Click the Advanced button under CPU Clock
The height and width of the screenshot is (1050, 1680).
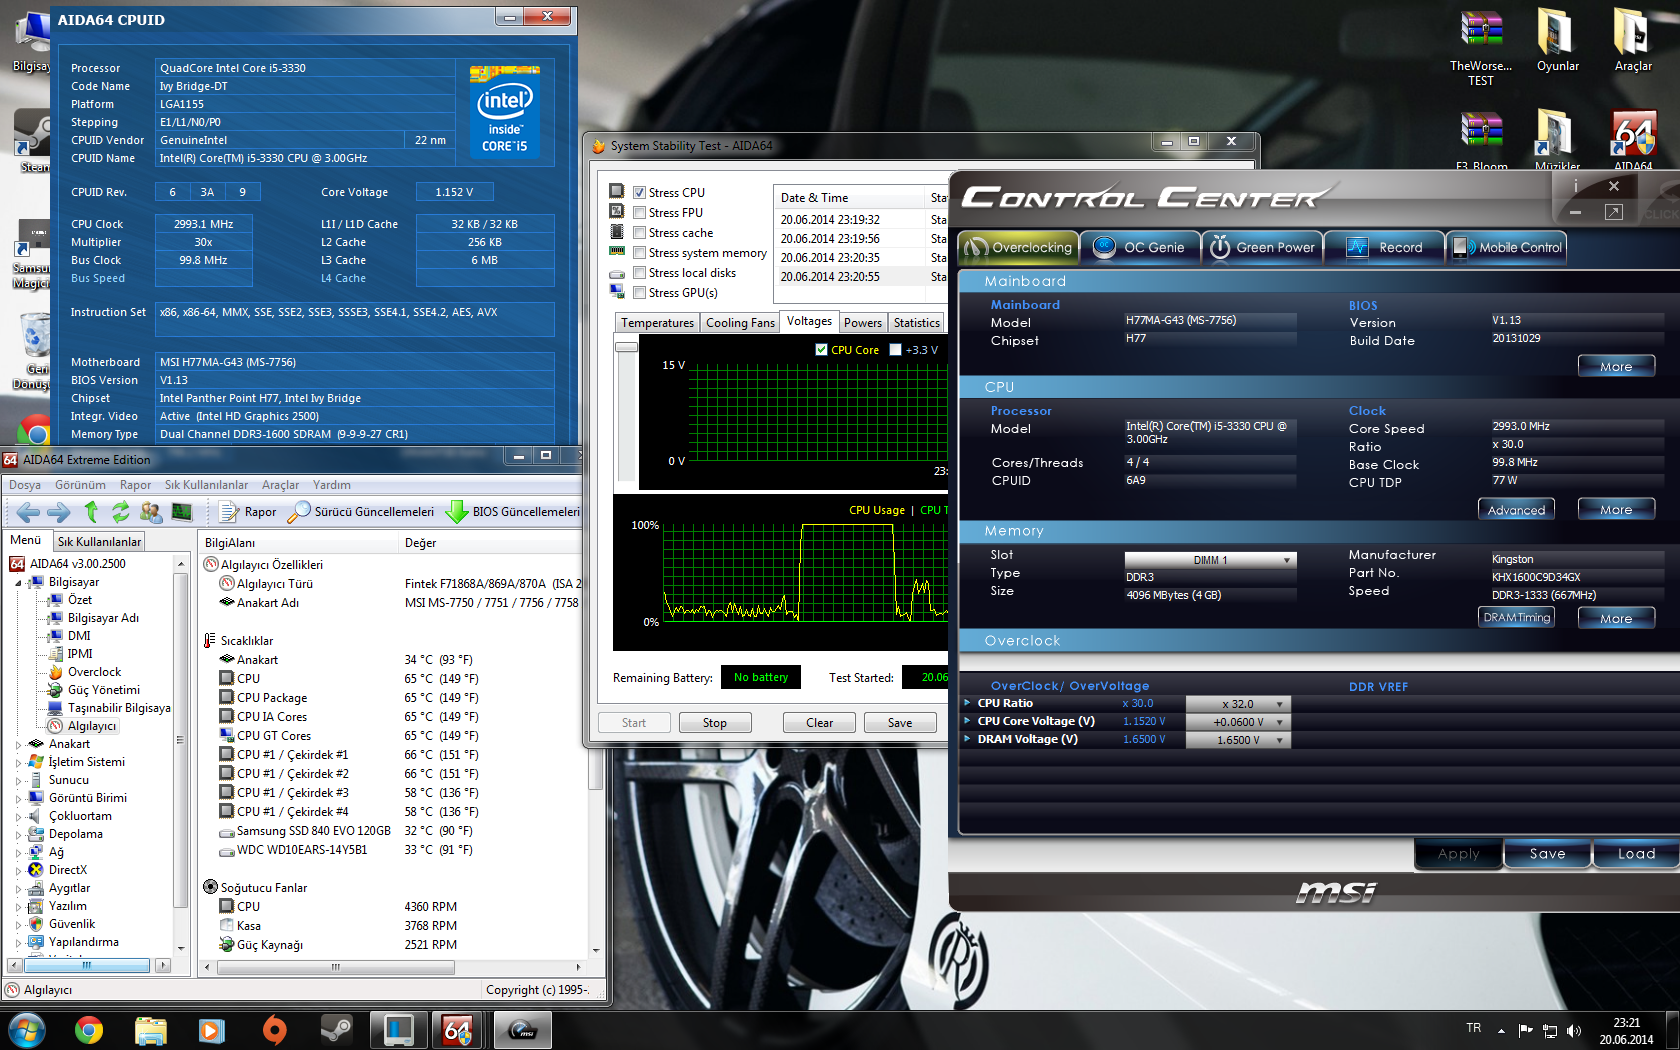[1515, 510]
